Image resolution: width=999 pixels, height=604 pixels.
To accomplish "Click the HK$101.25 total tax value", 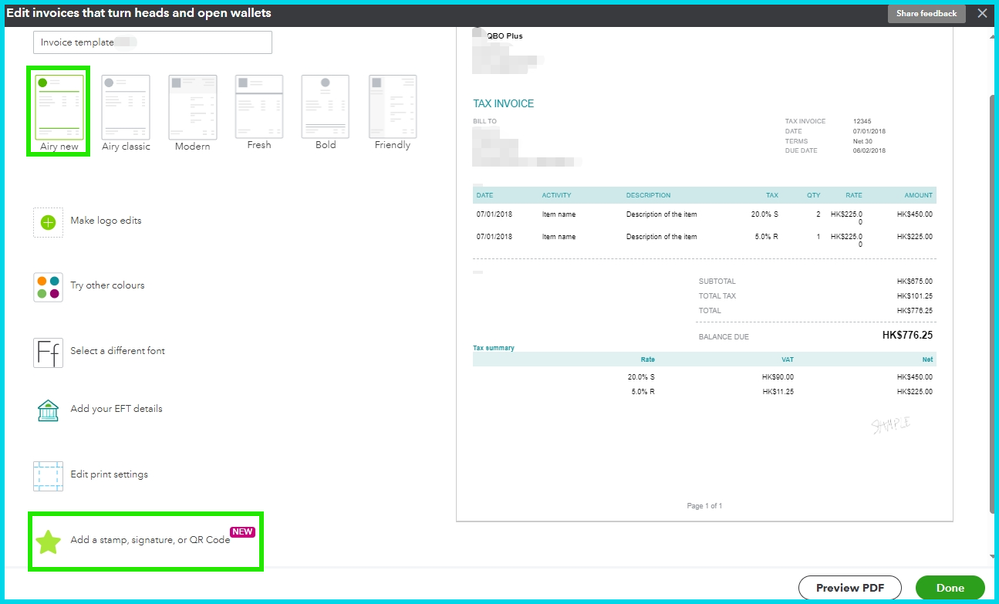I will tap(914, 296).
